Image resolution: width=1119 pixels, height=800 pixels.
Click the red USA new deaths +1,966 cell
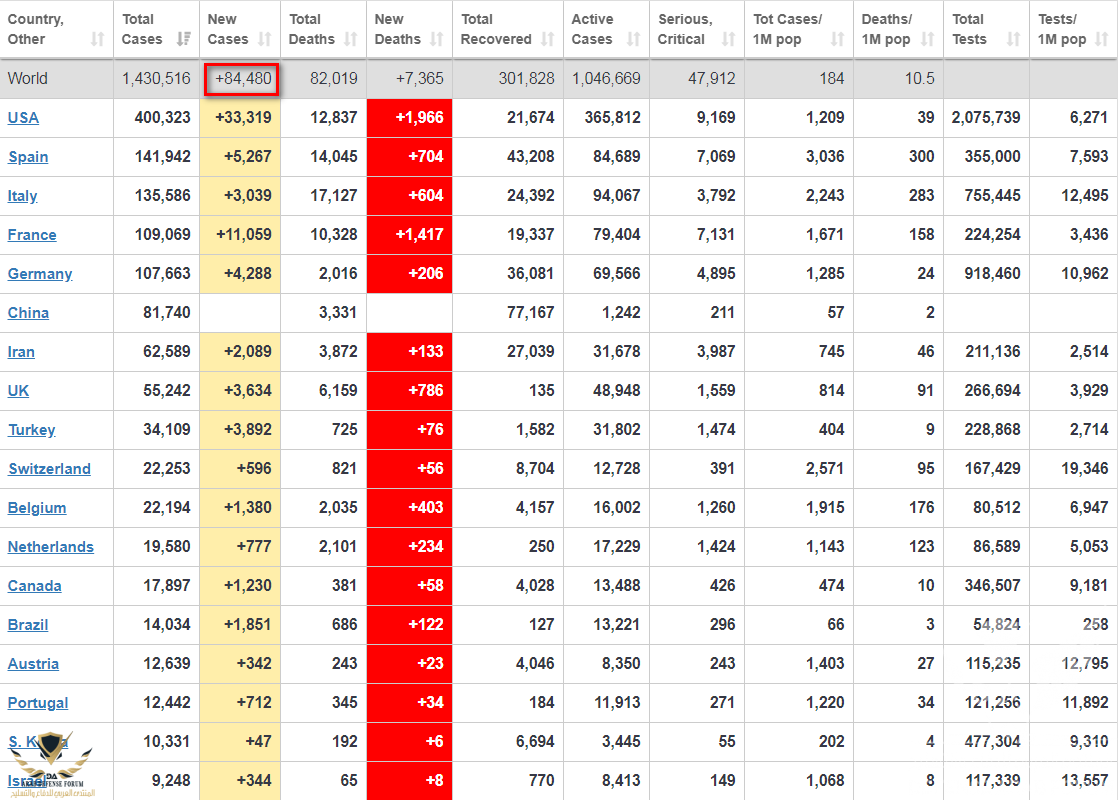pyautogui.click(x=410, y=118)
